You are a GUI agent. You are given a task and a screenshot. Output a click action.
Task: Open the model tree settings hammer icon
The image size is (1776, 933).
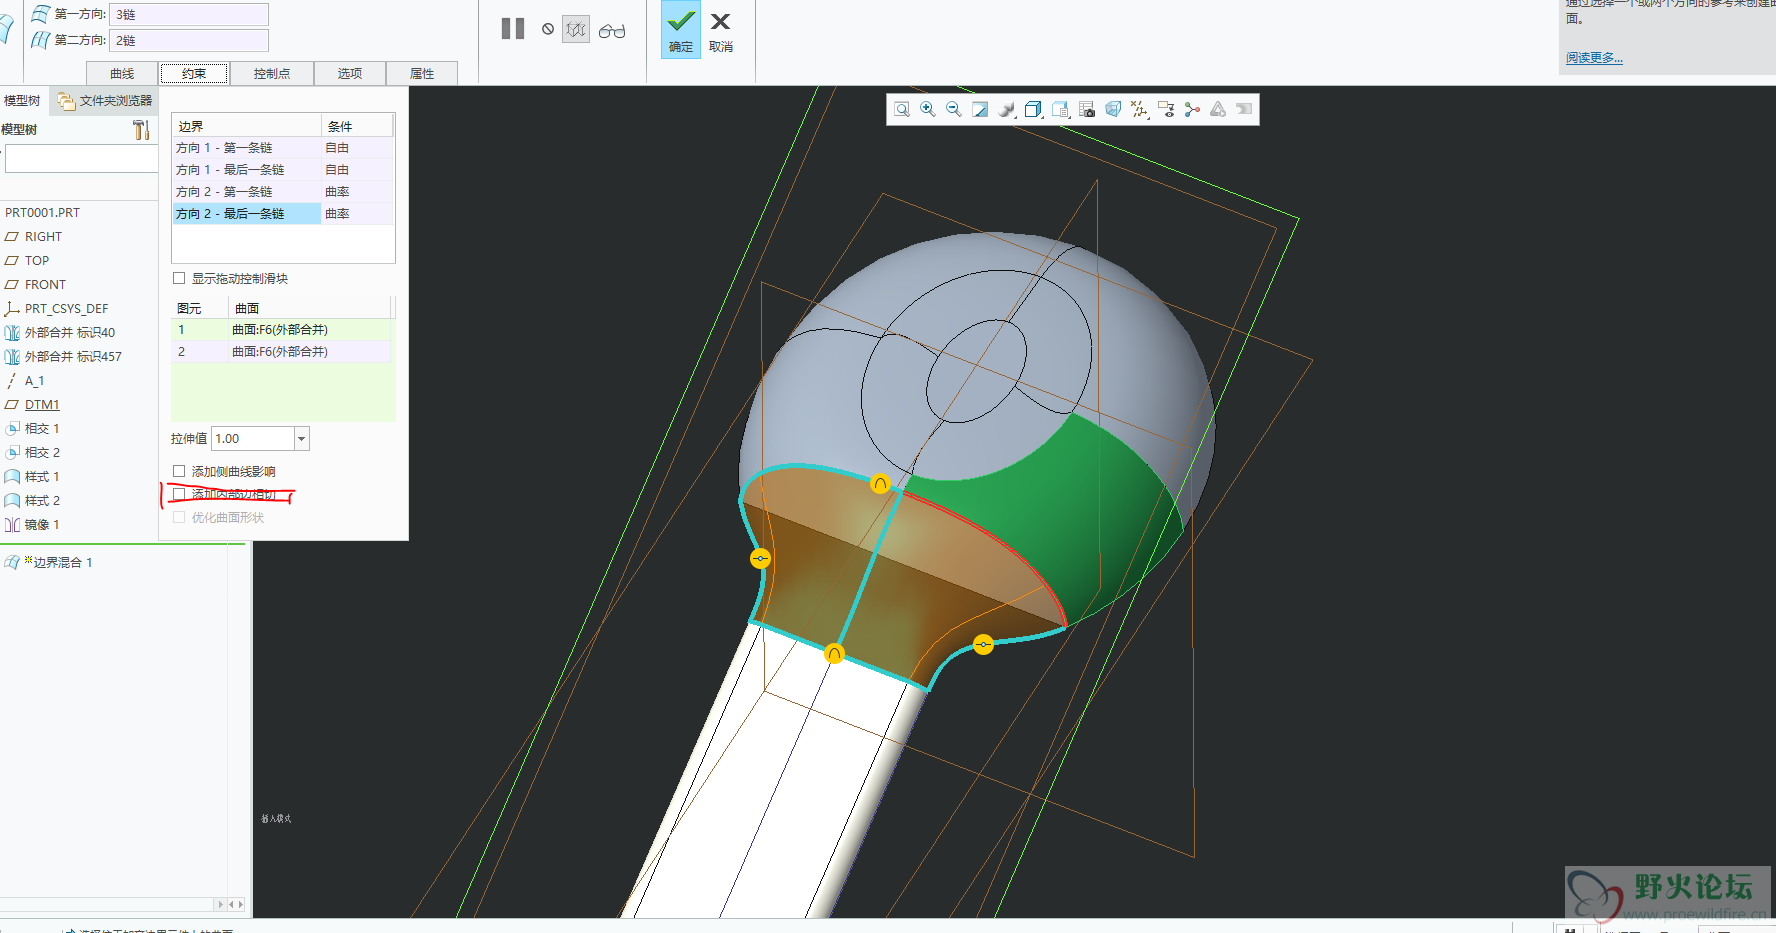142,130
